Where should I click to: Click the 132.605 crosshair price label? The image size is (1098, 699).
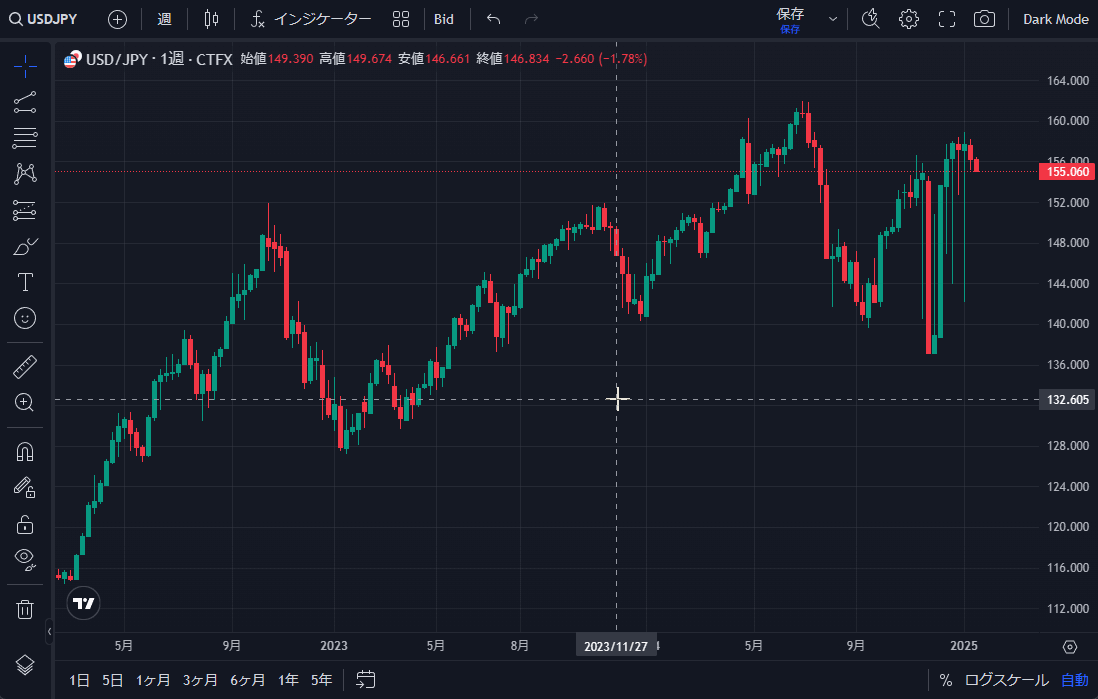click(x=1068, y=400)
